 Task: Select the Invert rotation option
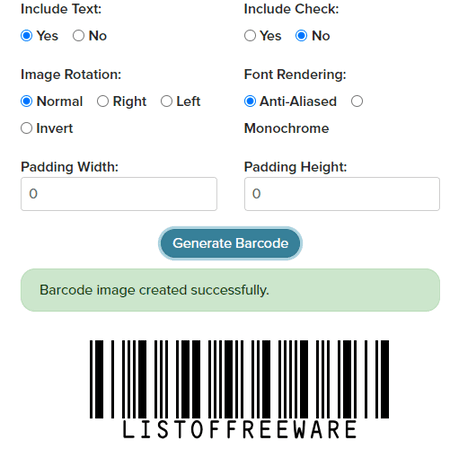26,128
